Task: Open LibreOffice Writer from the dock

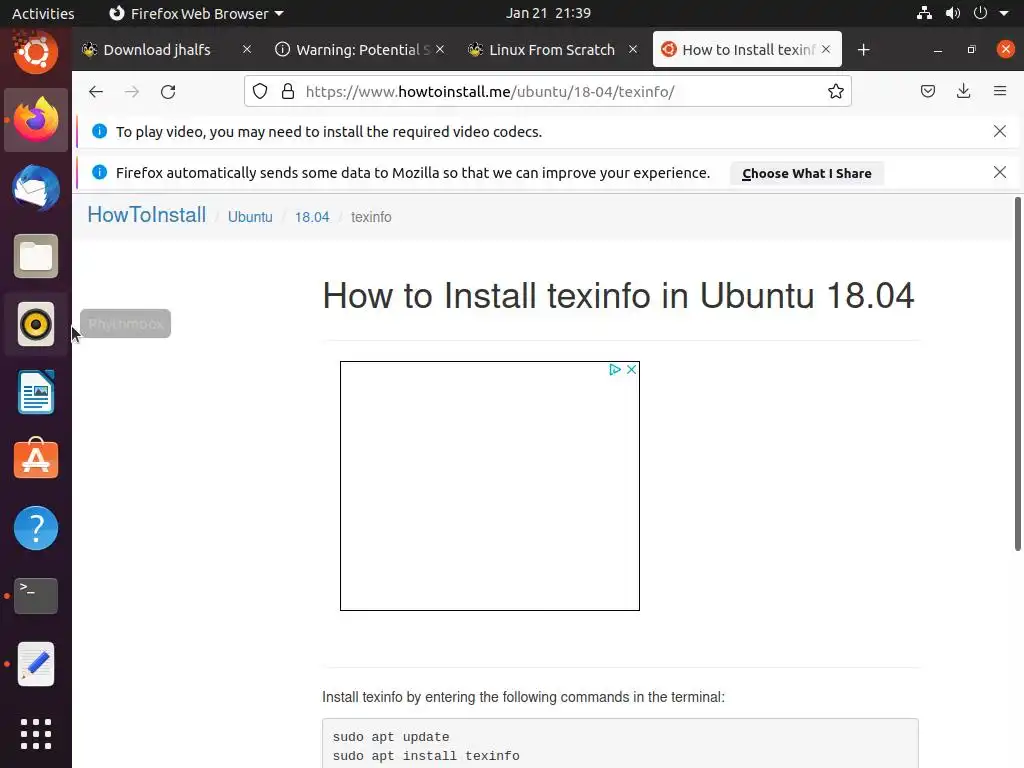Action: 36,392
